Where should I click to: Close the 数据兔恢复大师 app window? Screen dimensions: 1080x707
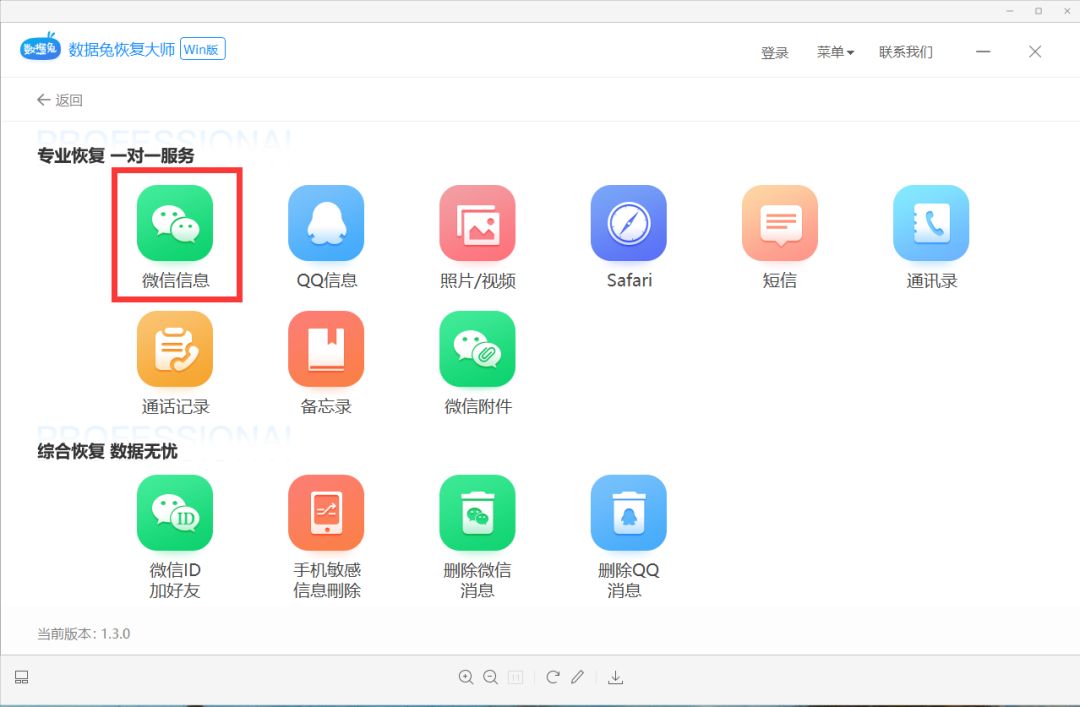click(x=1035, y=52)
